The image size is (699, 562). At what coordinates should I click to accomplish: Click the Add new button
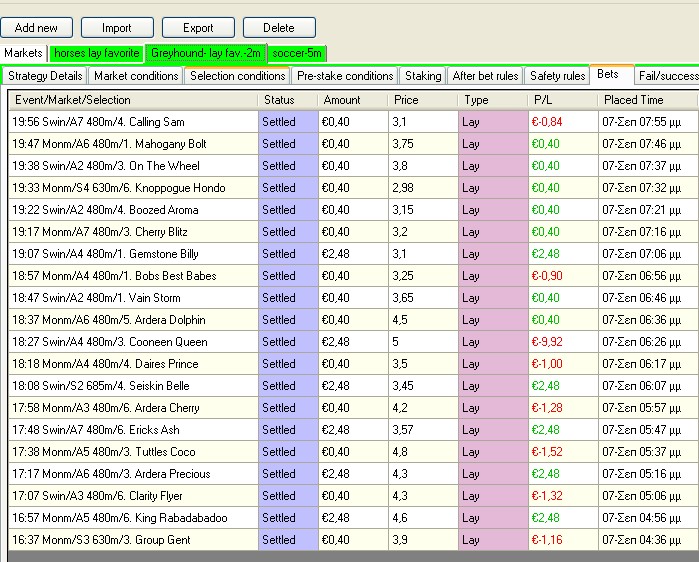pos(37,28)
